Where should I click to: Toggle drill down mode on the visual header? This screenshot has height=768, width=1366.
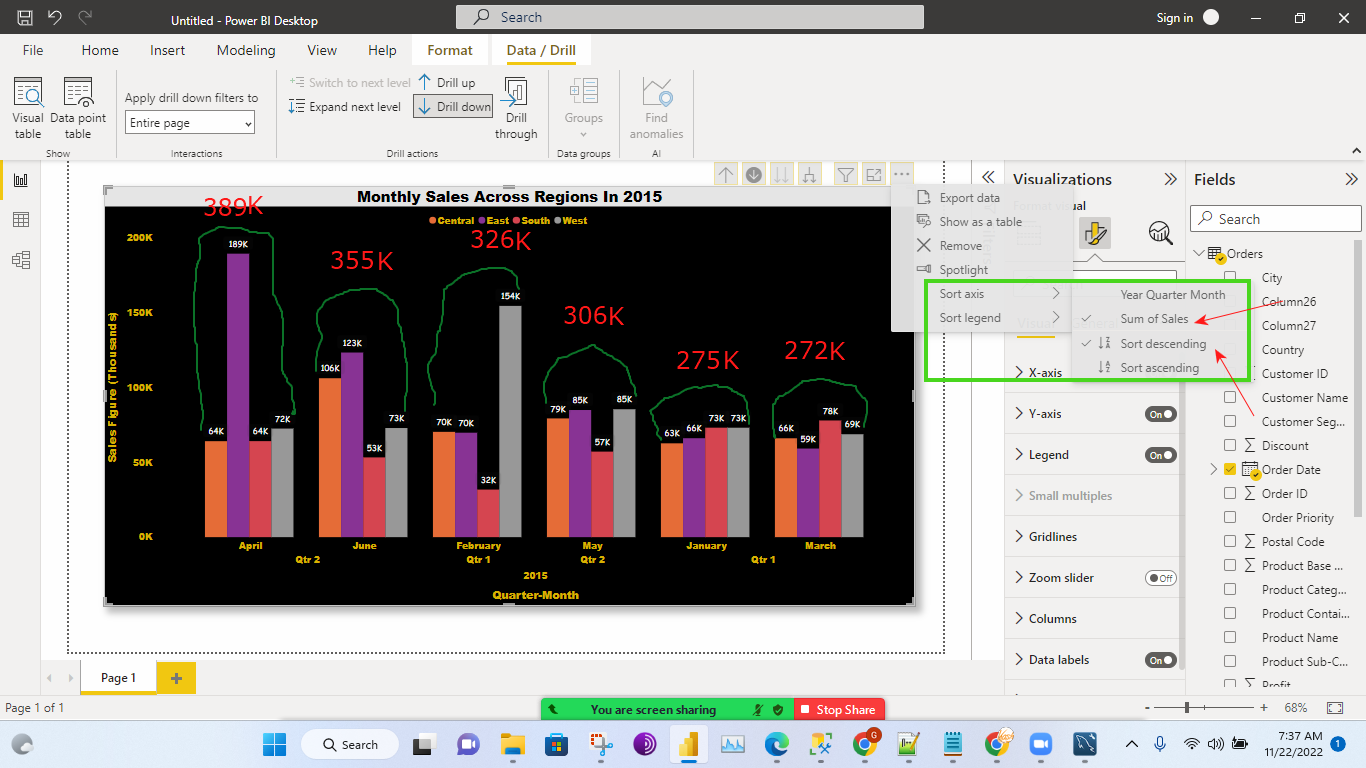pyautogui.click(x=754, y=175)
